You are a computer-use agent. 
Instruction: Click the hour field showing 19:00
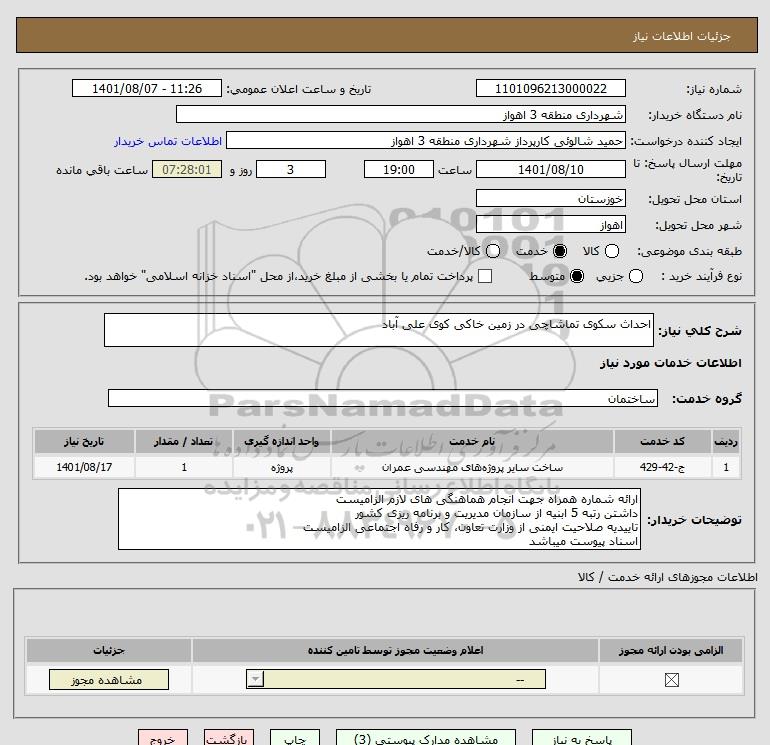[399, 169]
